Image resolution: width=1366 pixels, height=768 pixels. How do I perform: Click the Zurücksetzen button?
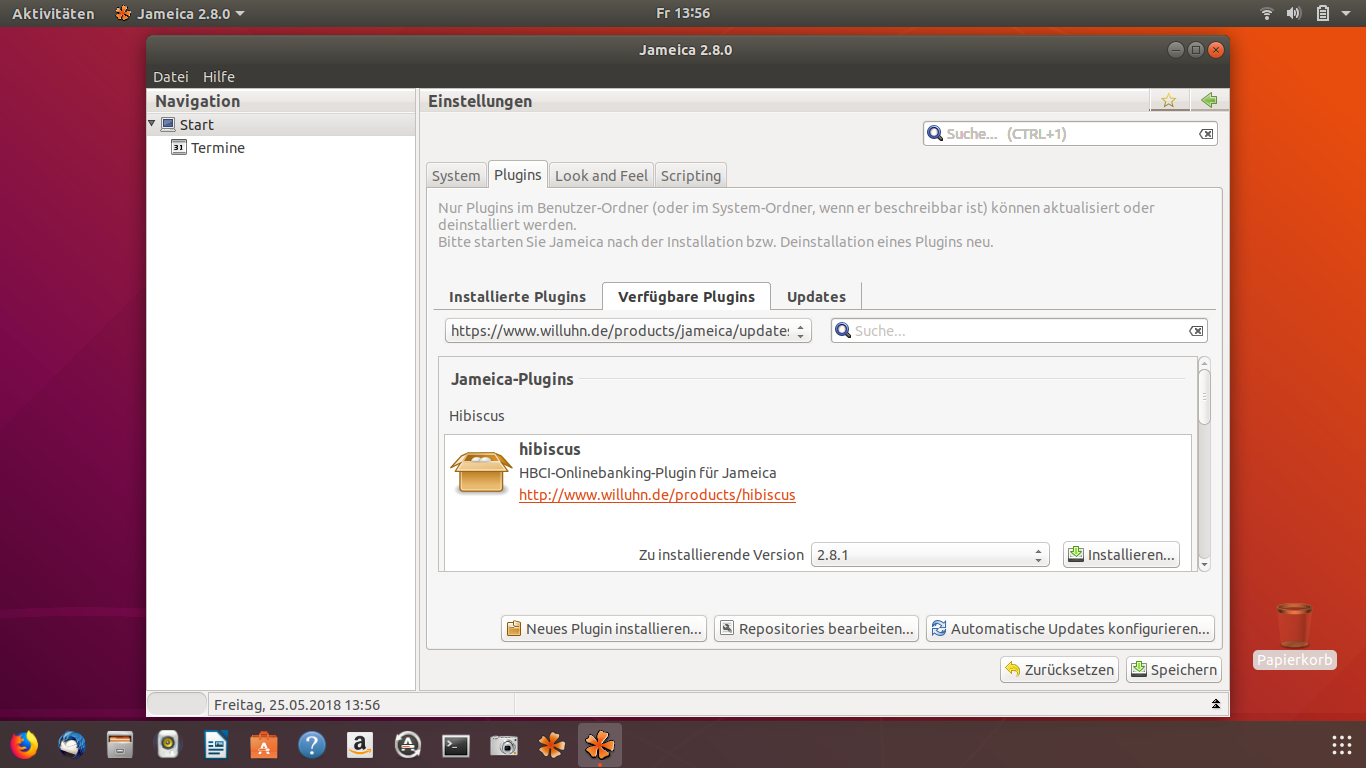coord(1060,670)
